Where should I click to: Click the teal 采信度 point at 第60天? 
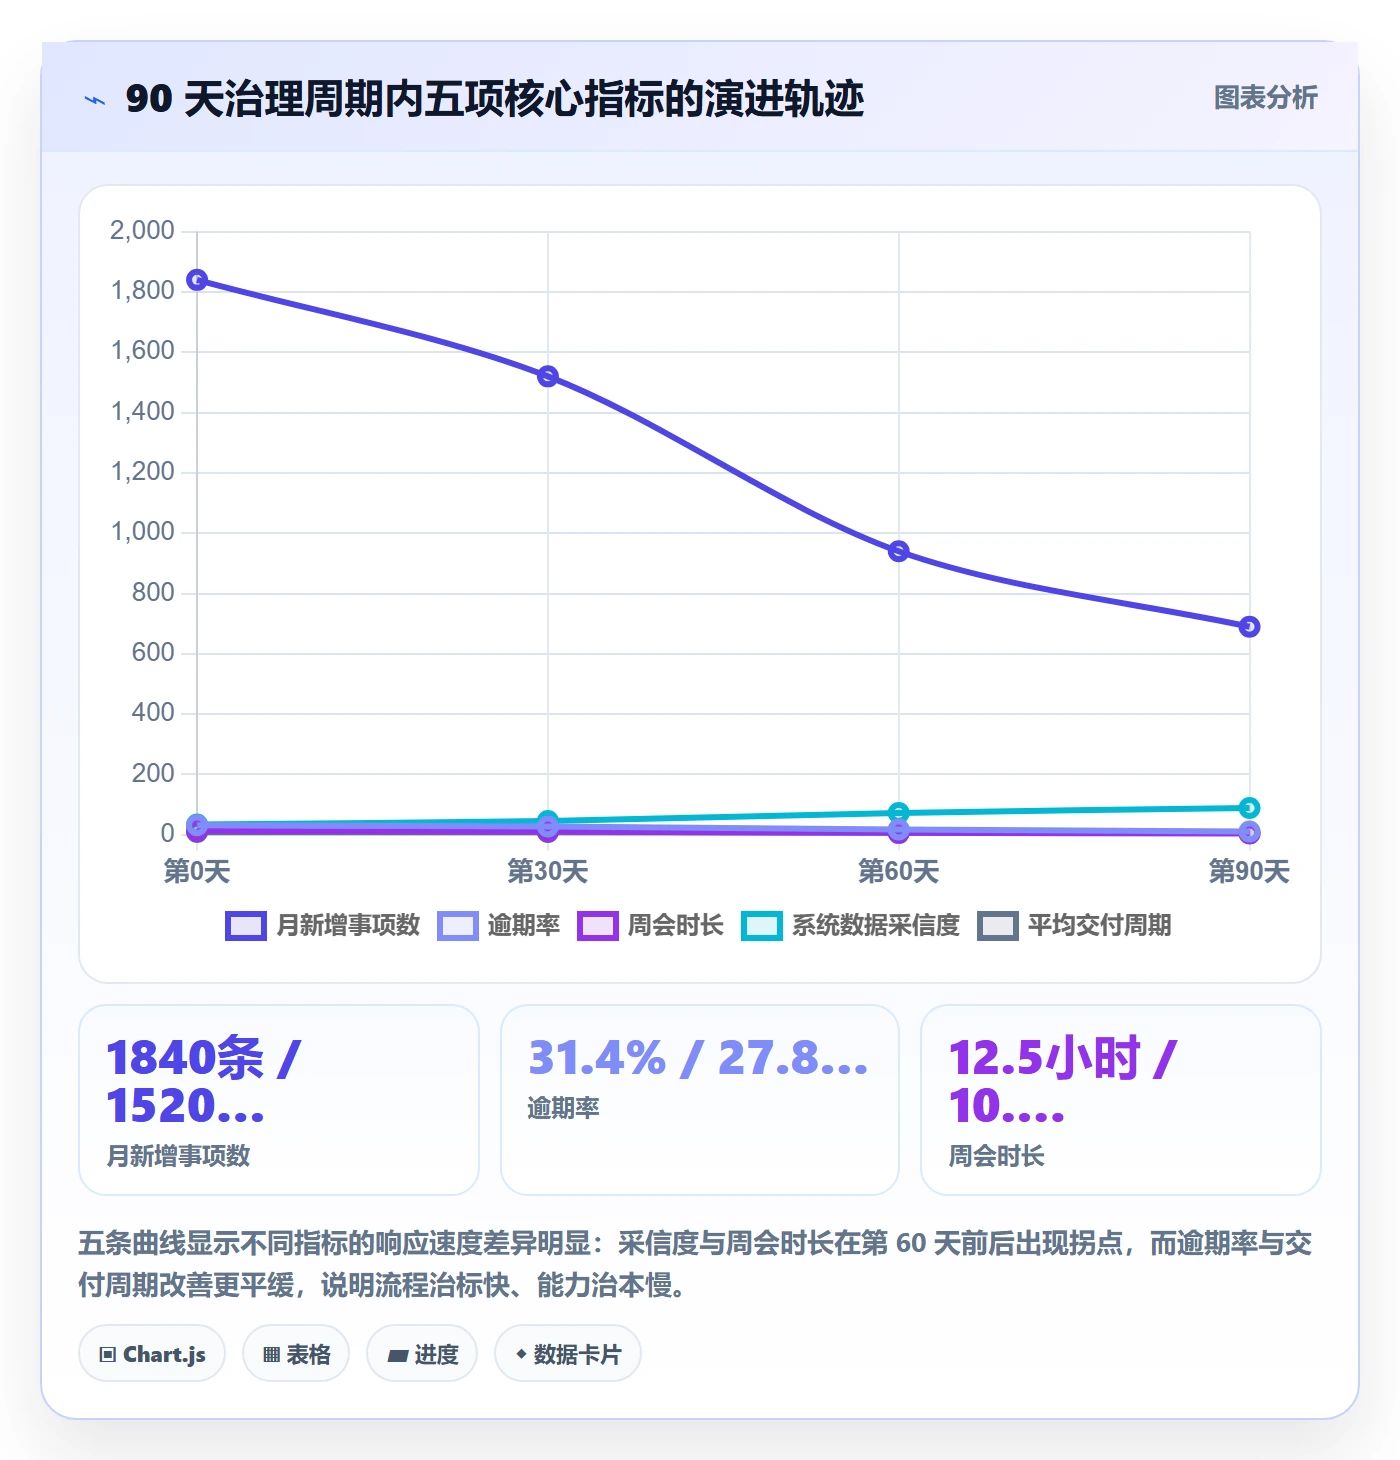[x=899, y=813]
